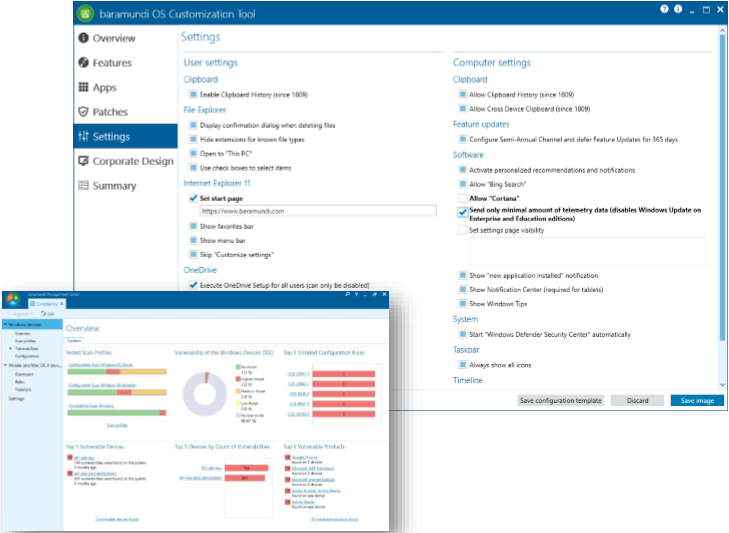Open the Apps grid icon
The height and width of the screenshot is (533, 729).
(x=84, y=88)
